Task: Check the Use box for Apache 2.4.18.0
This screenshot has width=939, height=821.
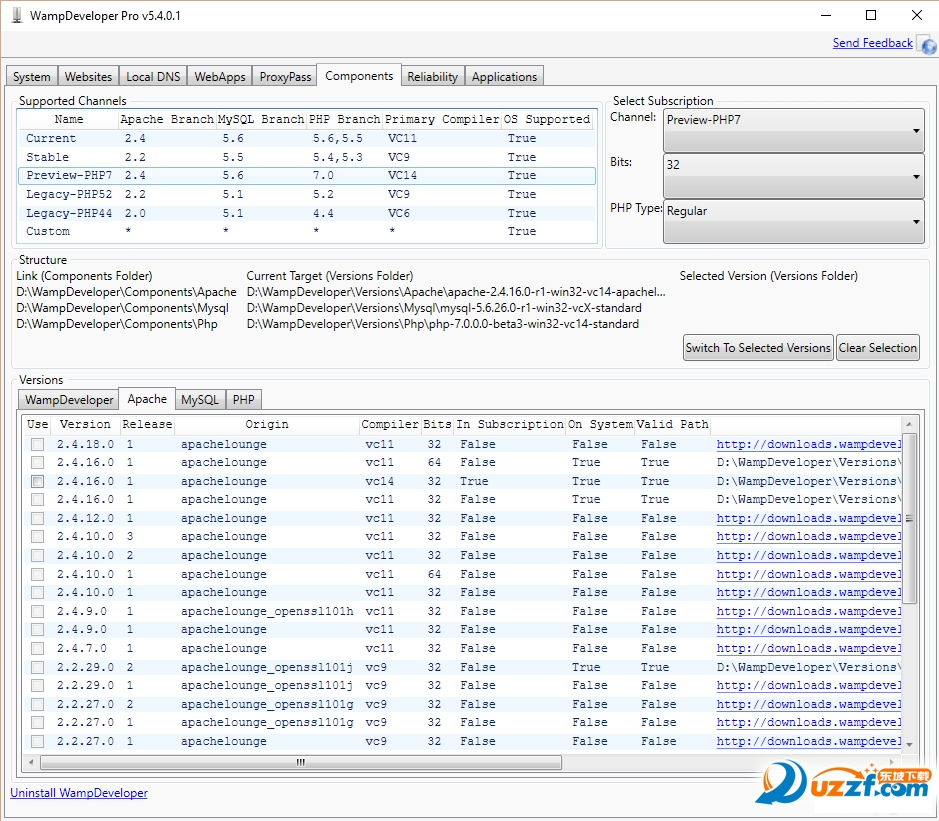Action: pyautogui.click(x=37, y=444)
